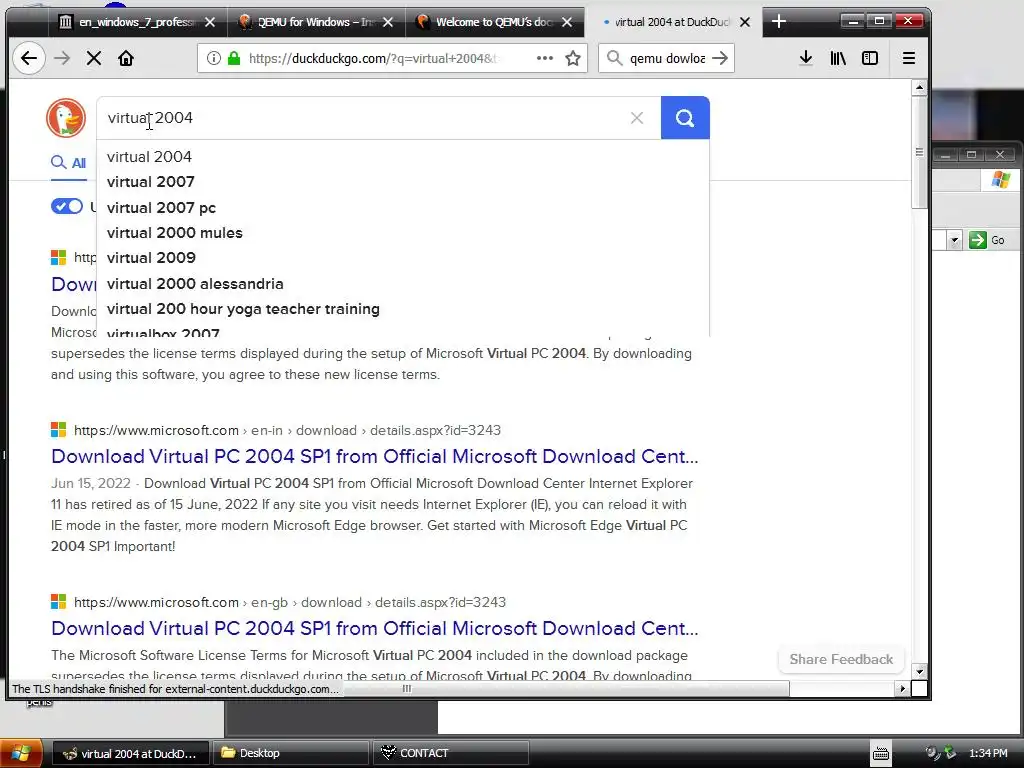Select the virtual 2004 at DuckDuckGo tab
The width and height of the screenshot is (1024, 768).
(x=673, y=22)
